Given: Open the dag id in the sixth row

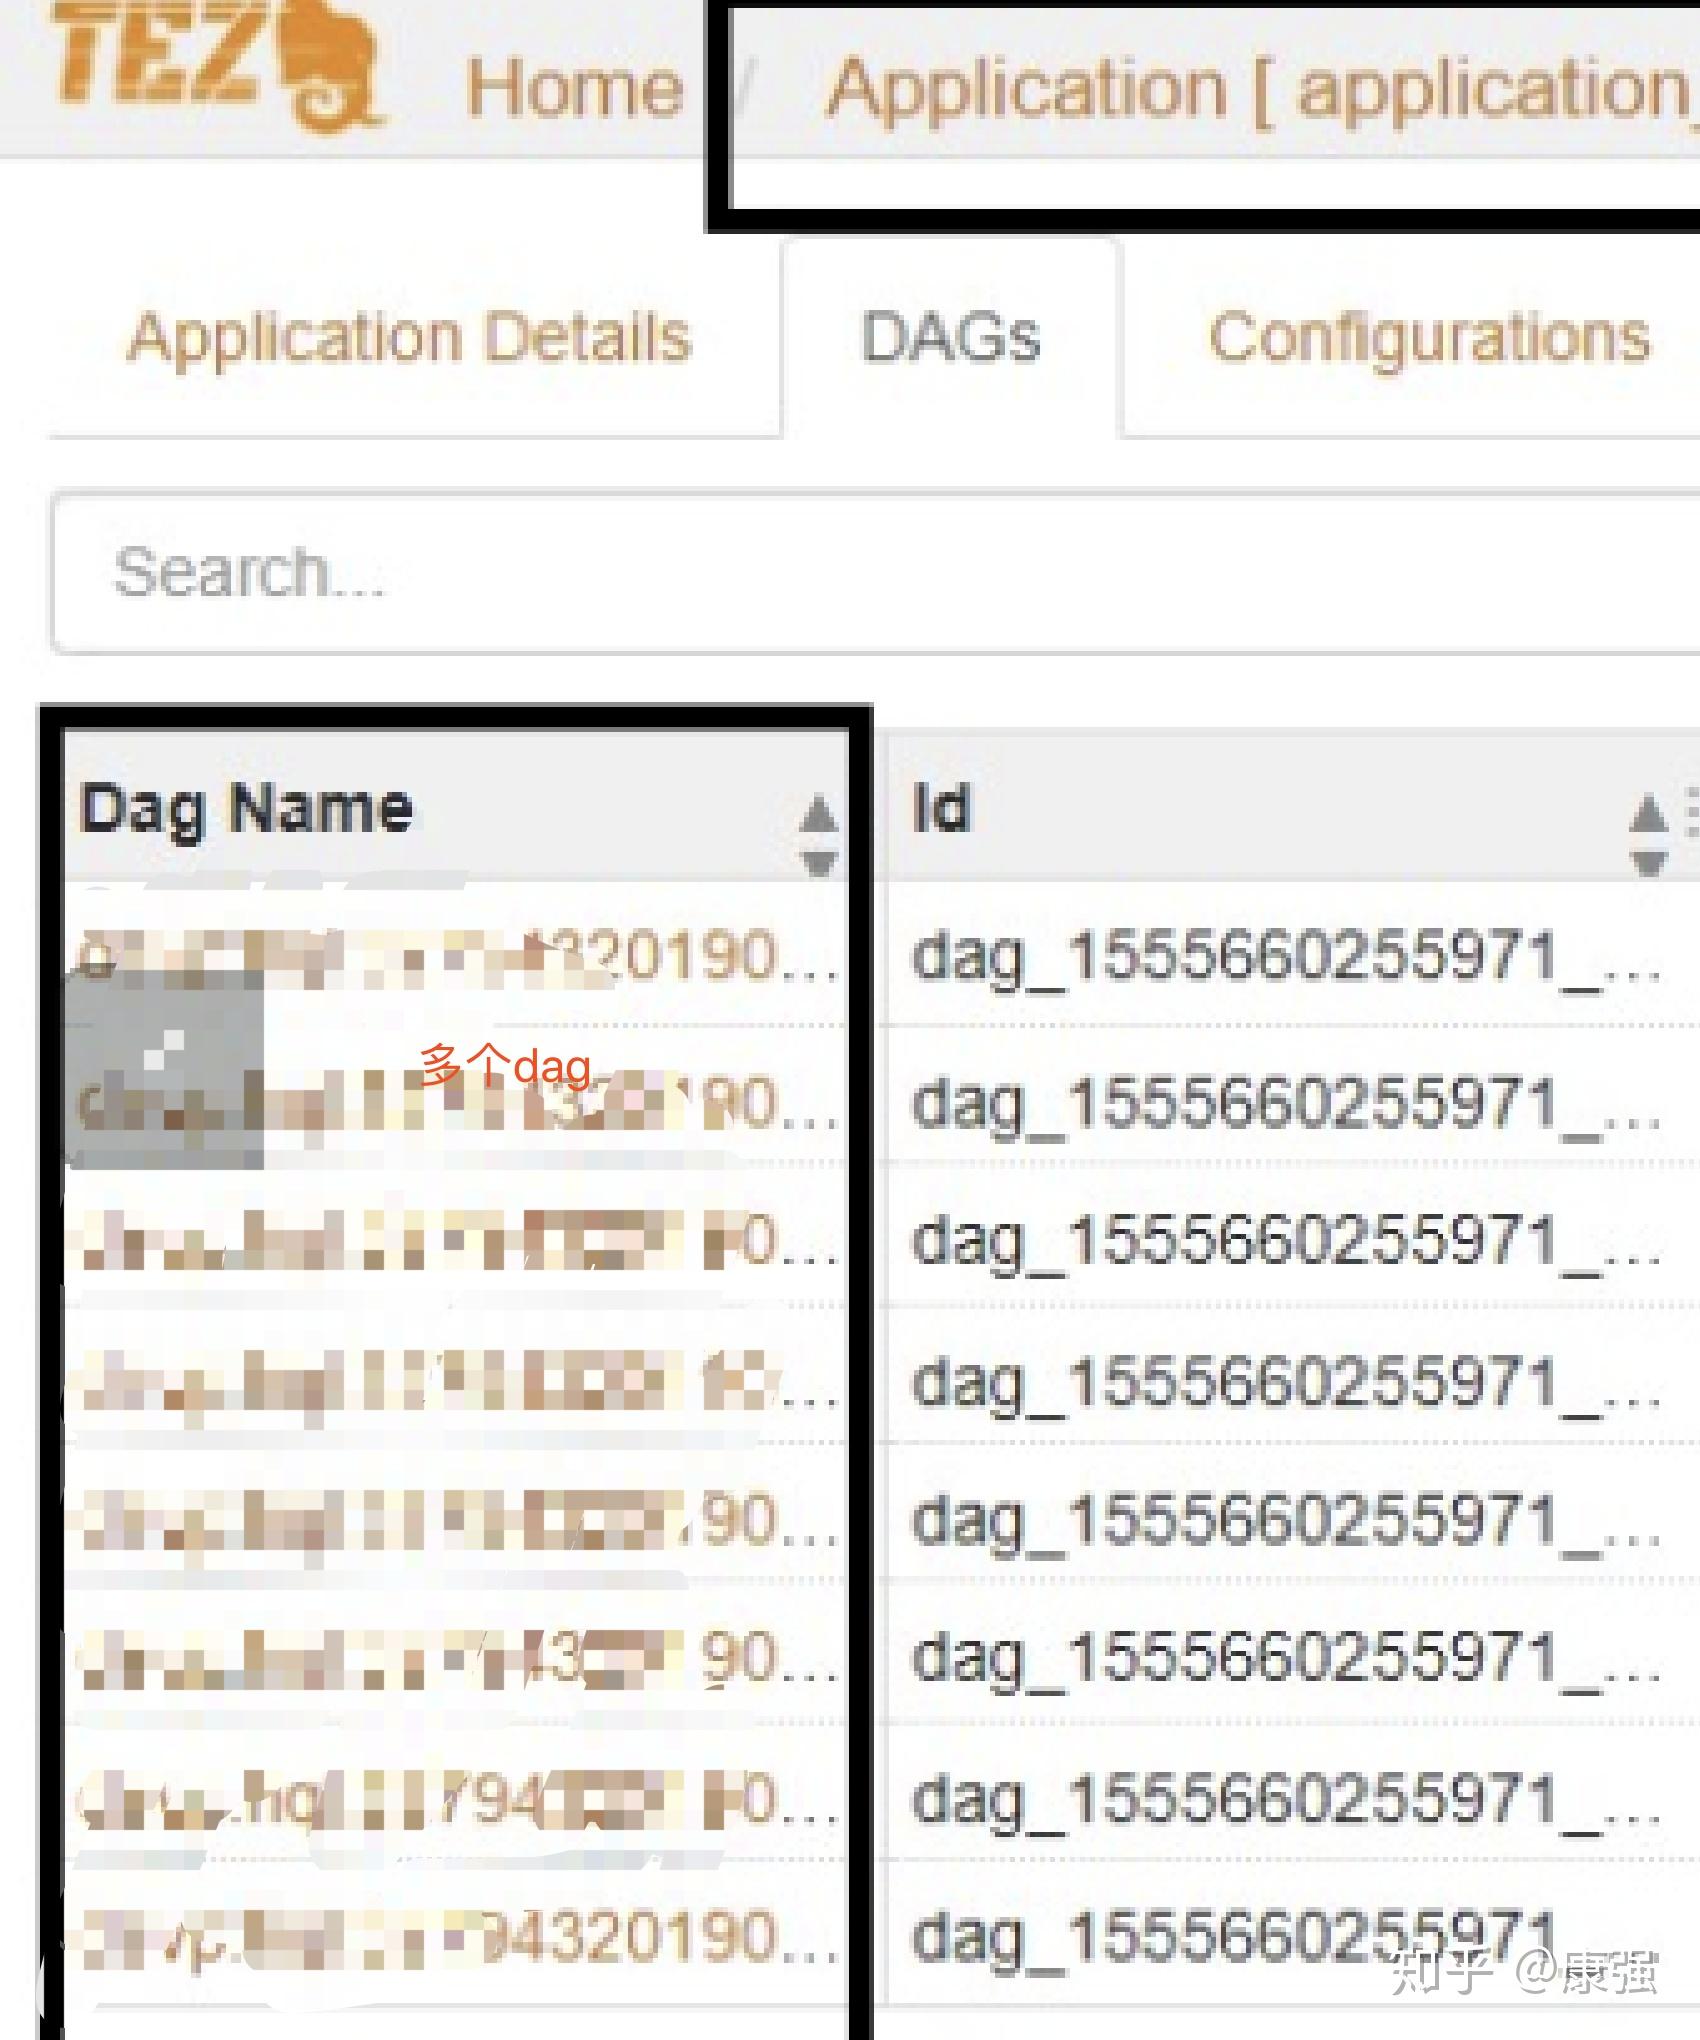Looking at the screenshot, I should (x=1285, y=1659).
